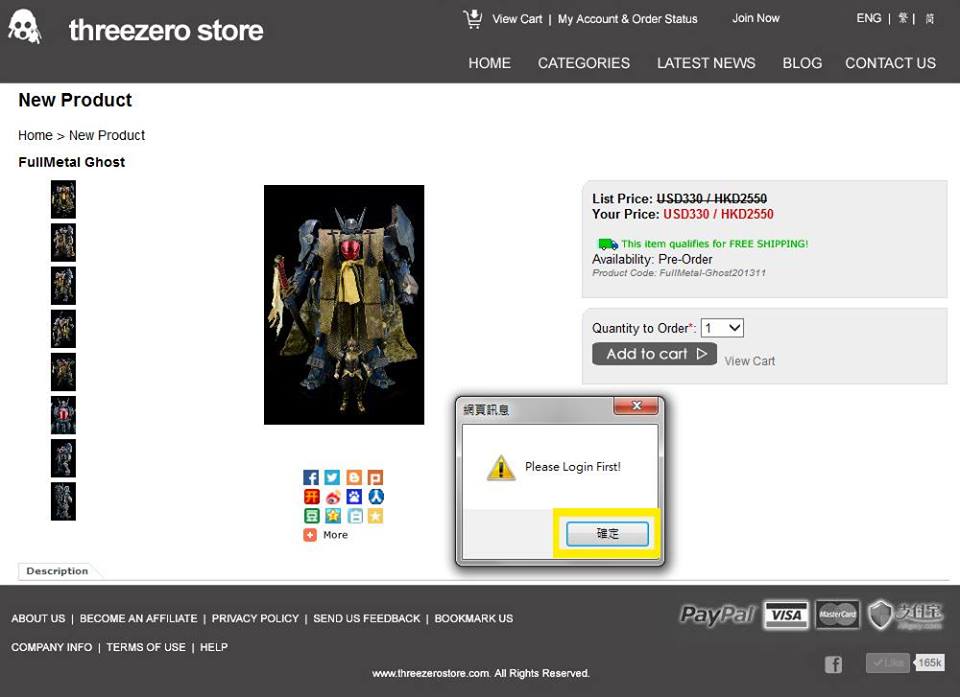
Task: Click the Join Now link
Action: coord(756,18)
